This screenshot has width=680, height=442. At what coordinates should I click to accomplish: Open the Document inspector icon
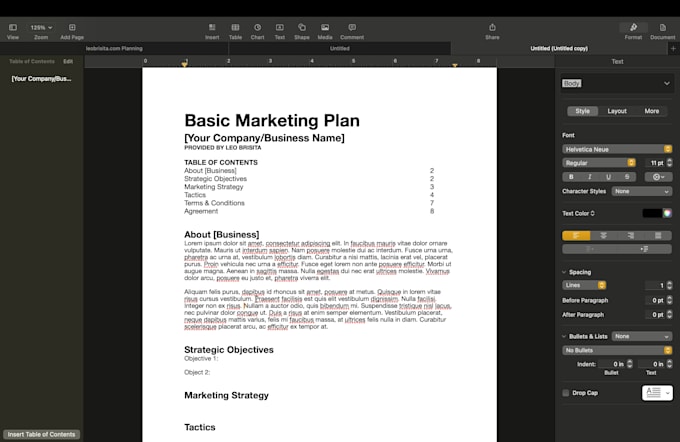click(x=663, y=28)
